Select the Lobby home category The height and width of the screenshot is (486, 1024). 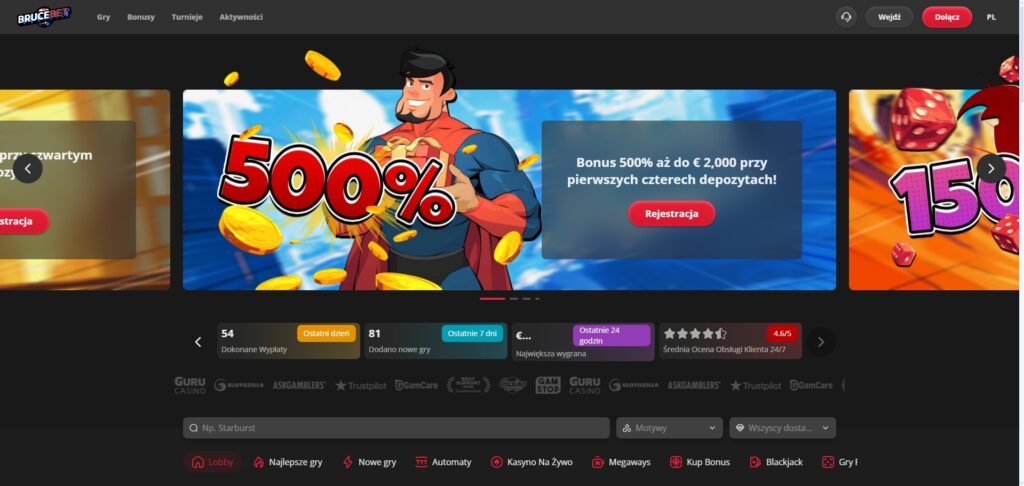tap(212, 462)
